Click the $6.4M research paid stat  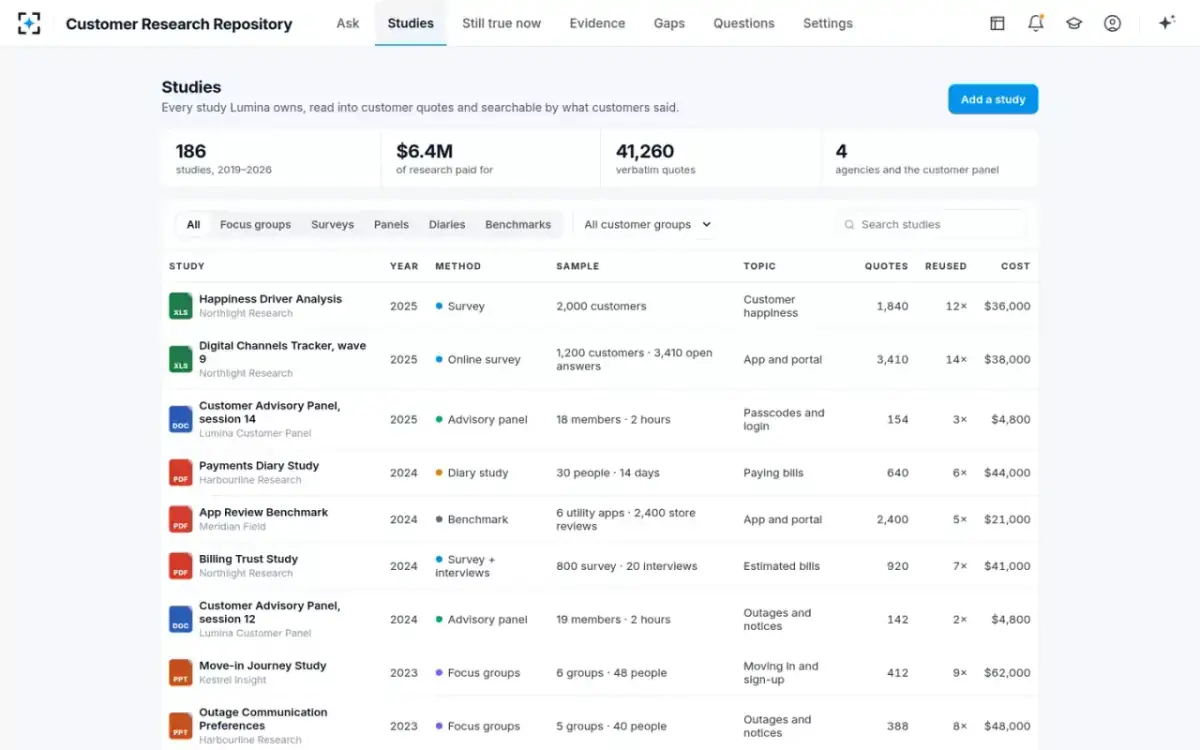click(491, 159)
